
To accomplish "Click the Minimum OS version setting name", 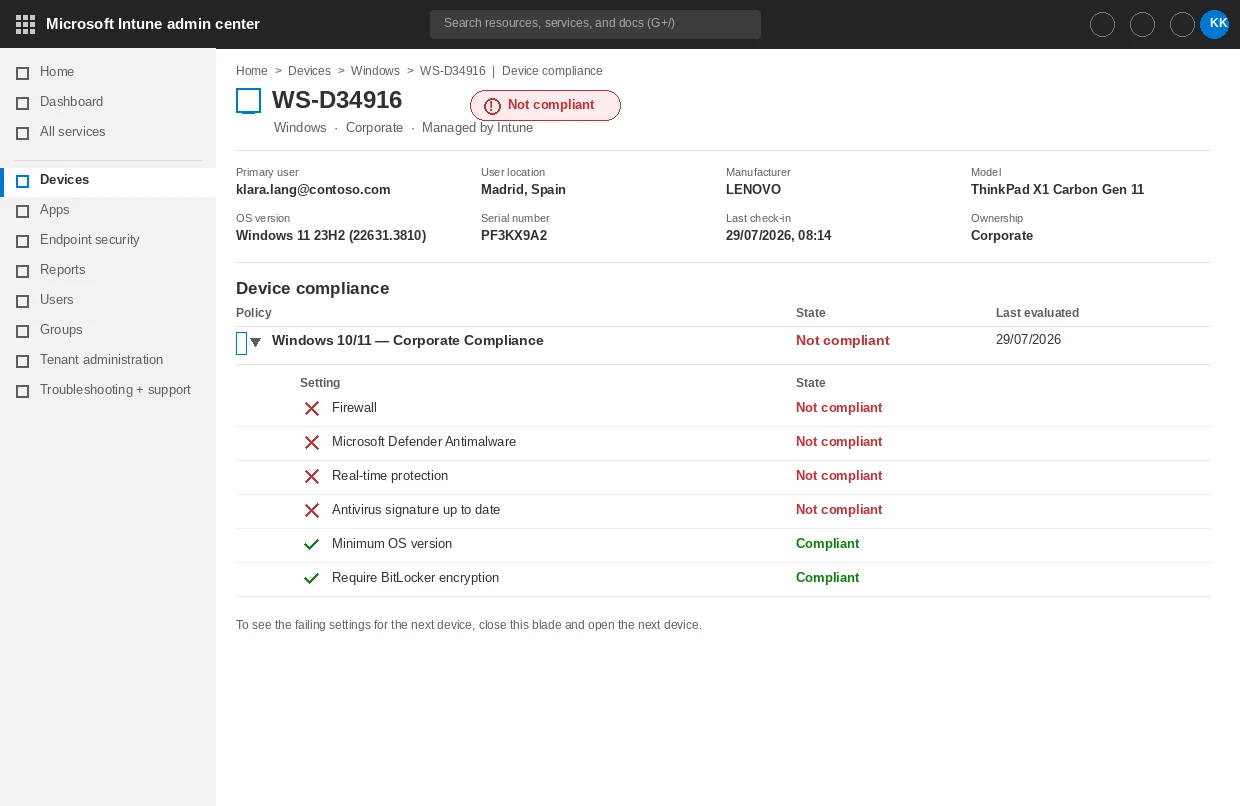I will (x=392, y=544).
